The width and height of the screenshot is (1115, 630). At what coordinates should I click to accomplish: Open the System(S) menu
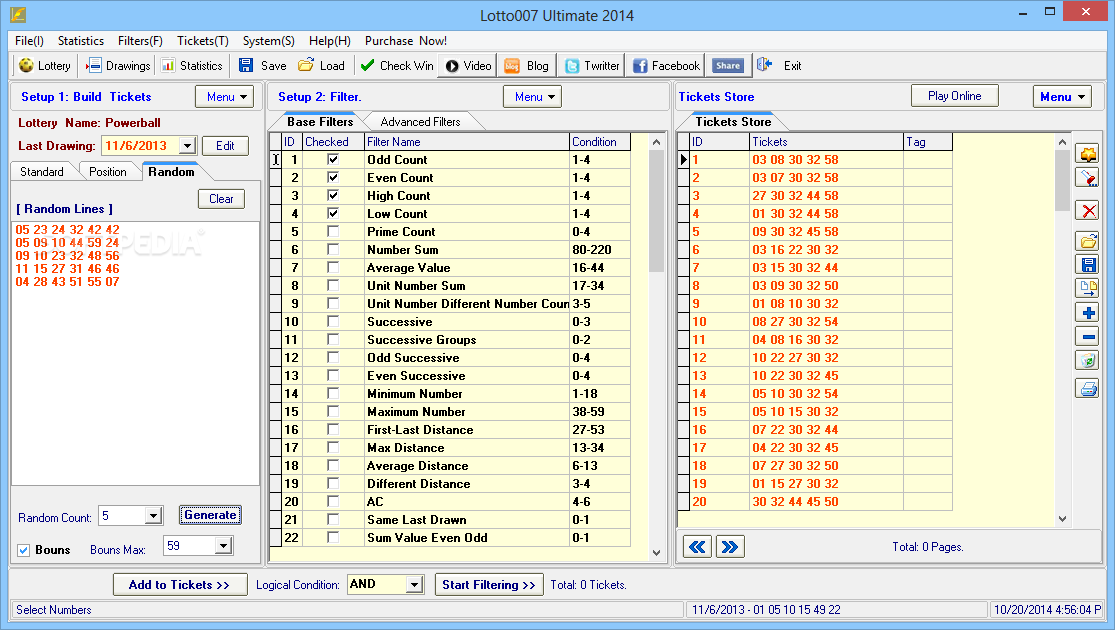[268, 41]
